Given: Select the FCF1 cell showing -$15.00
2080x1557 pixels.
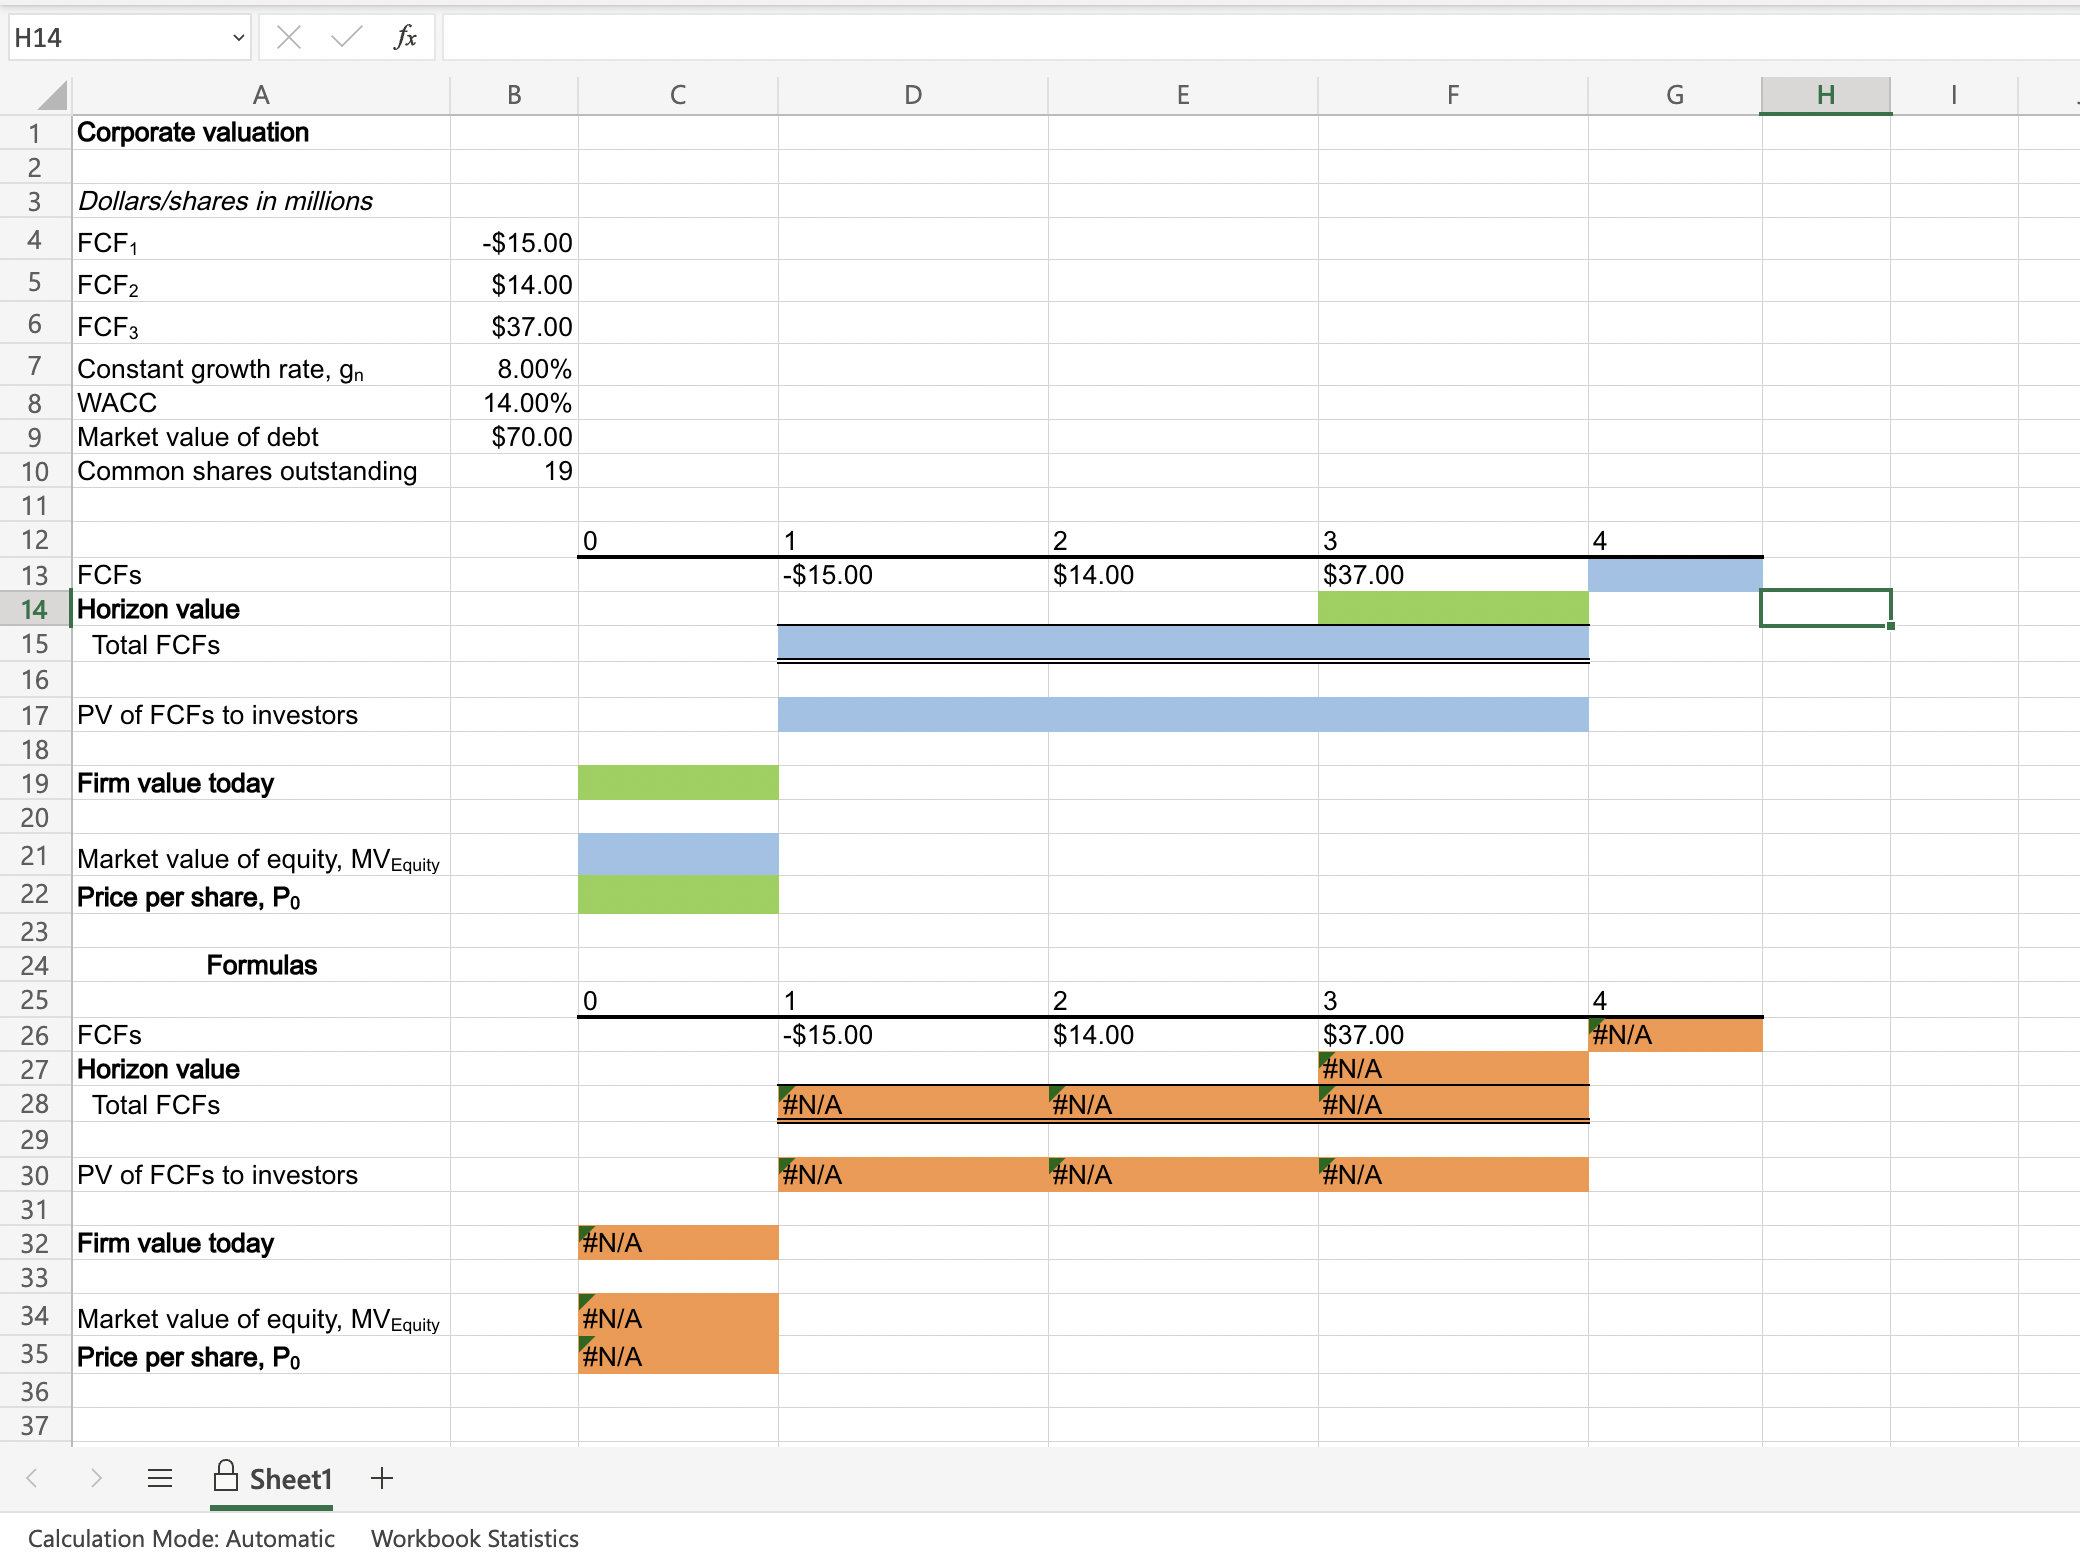Looking at the screenshot, I should coord(513,241).
